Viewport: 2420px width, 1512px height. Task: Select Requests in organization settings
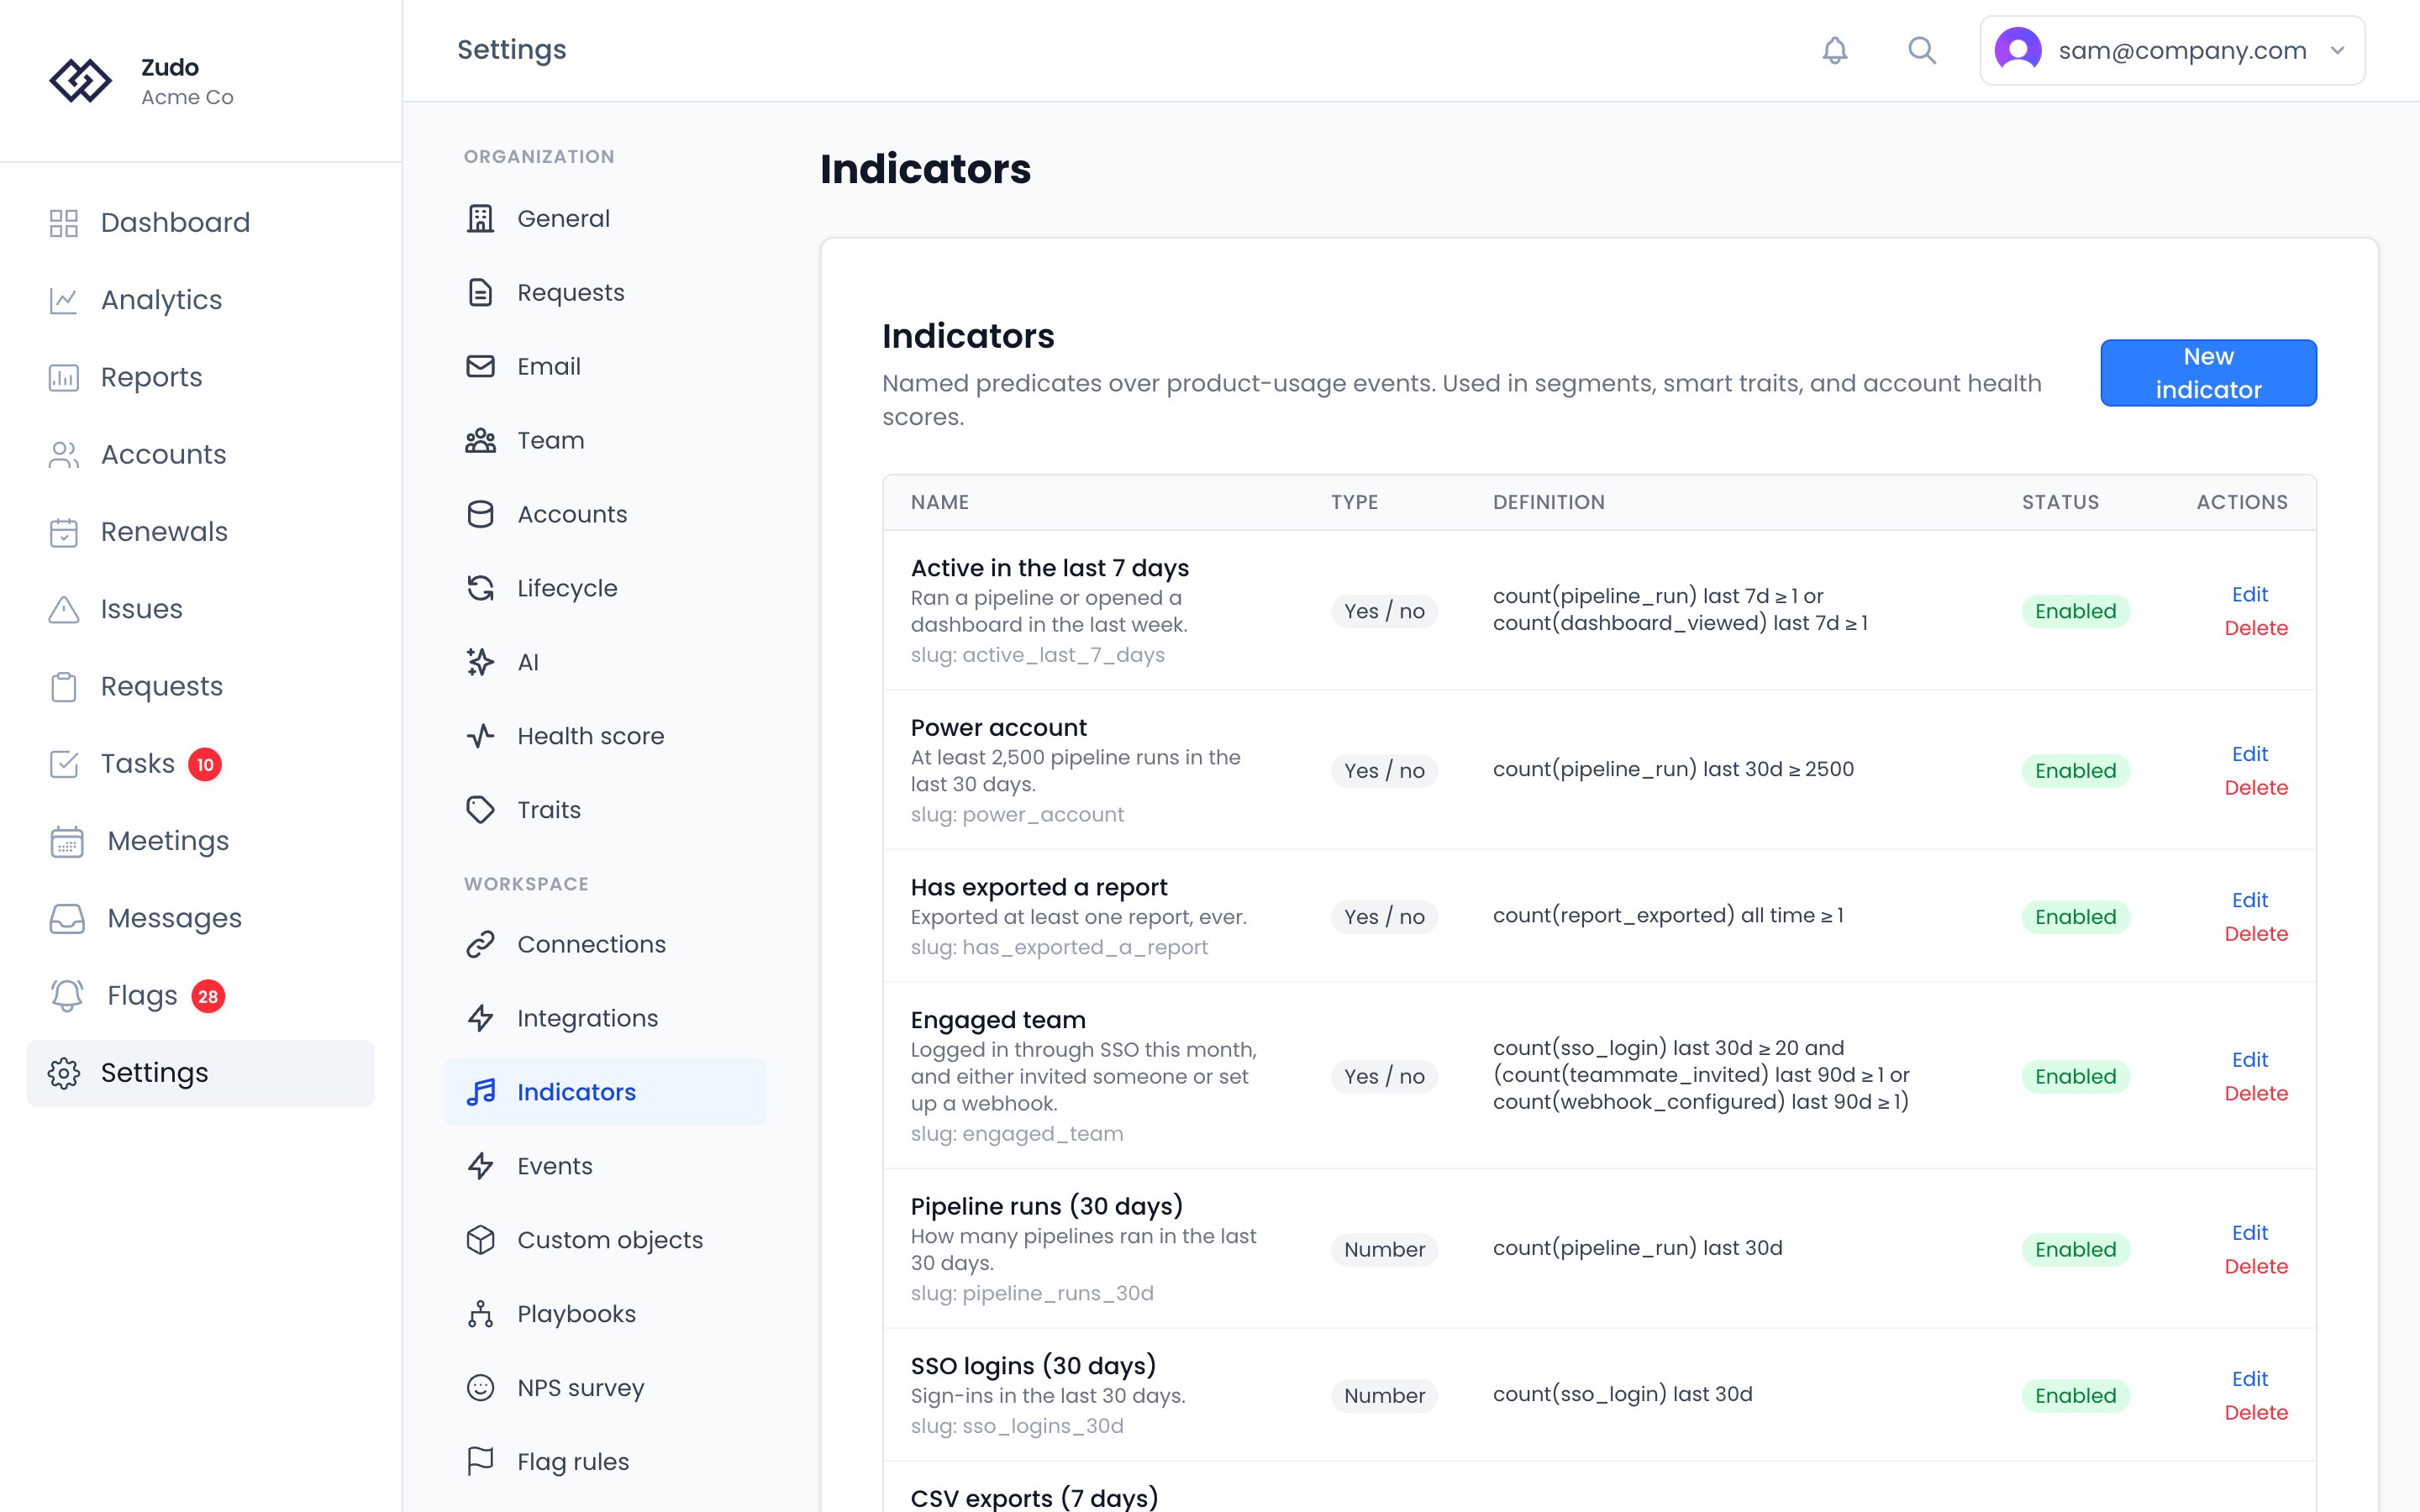[x=605, y=293]
